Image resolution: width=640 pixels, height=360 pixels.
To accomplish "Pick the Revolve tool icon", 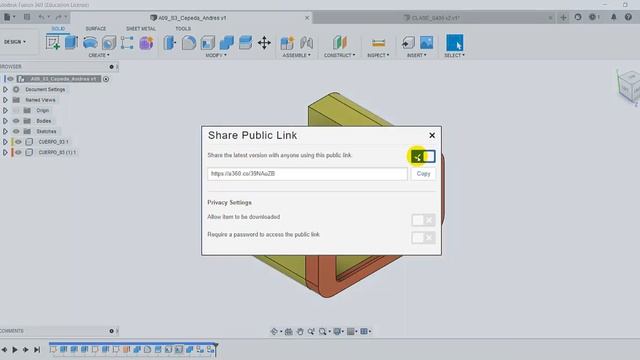I will point(90,42).
